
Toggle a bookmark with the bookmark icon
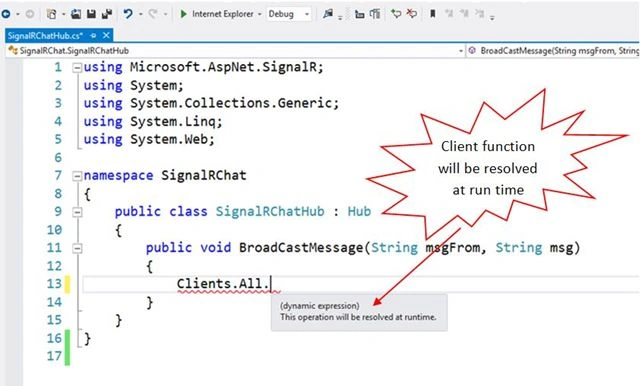[433, 14]
